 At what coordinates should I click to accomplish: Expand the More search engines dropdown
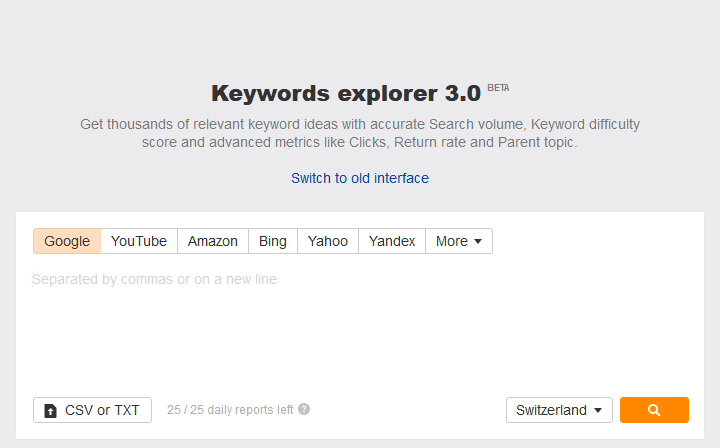(x=459, y=241)
